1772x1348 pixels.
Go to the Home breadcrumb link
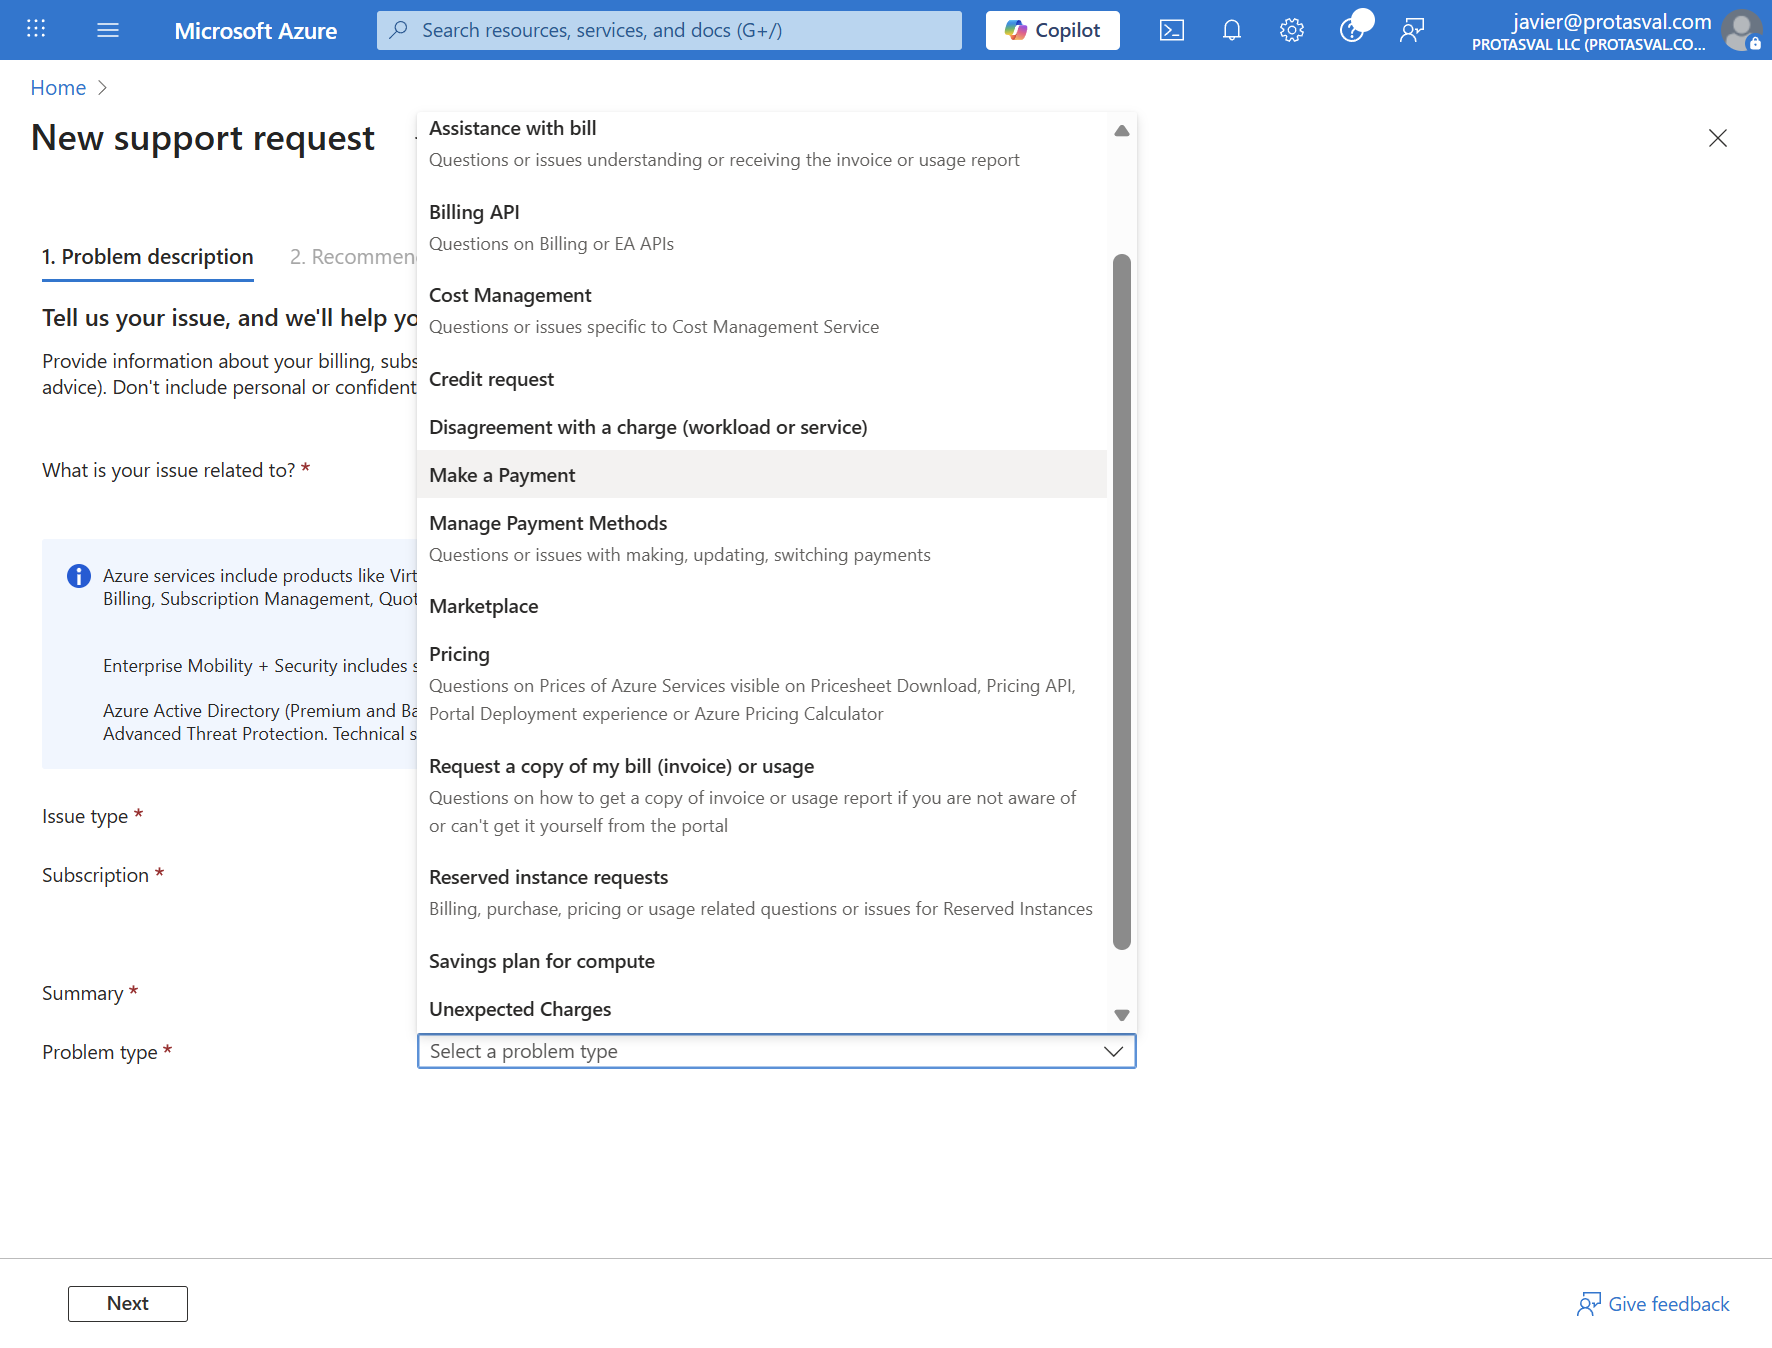tap(58, 88)
